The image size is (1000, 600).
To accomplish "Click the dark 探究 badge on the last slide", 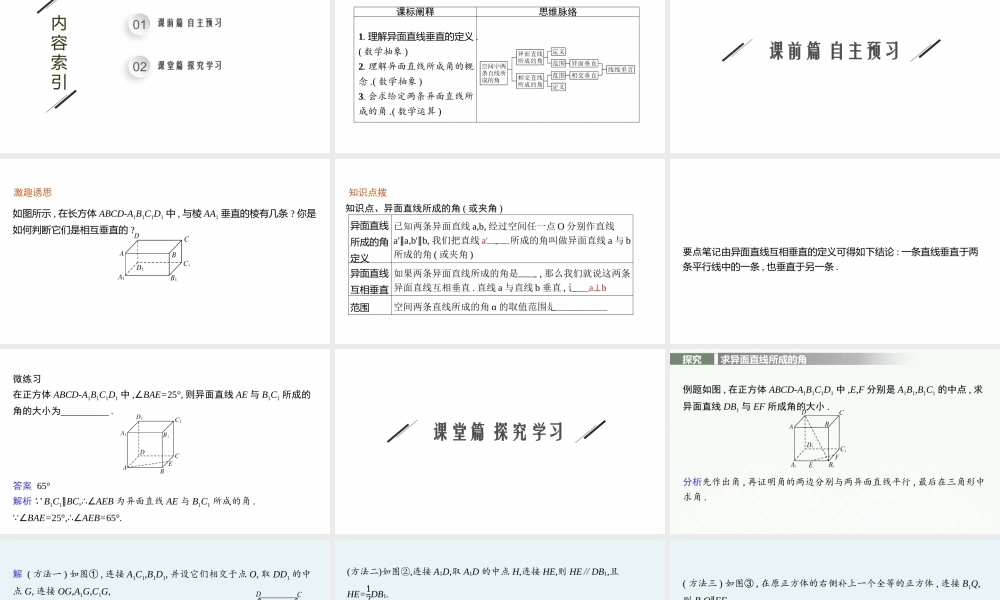I will tap(692, 357).
